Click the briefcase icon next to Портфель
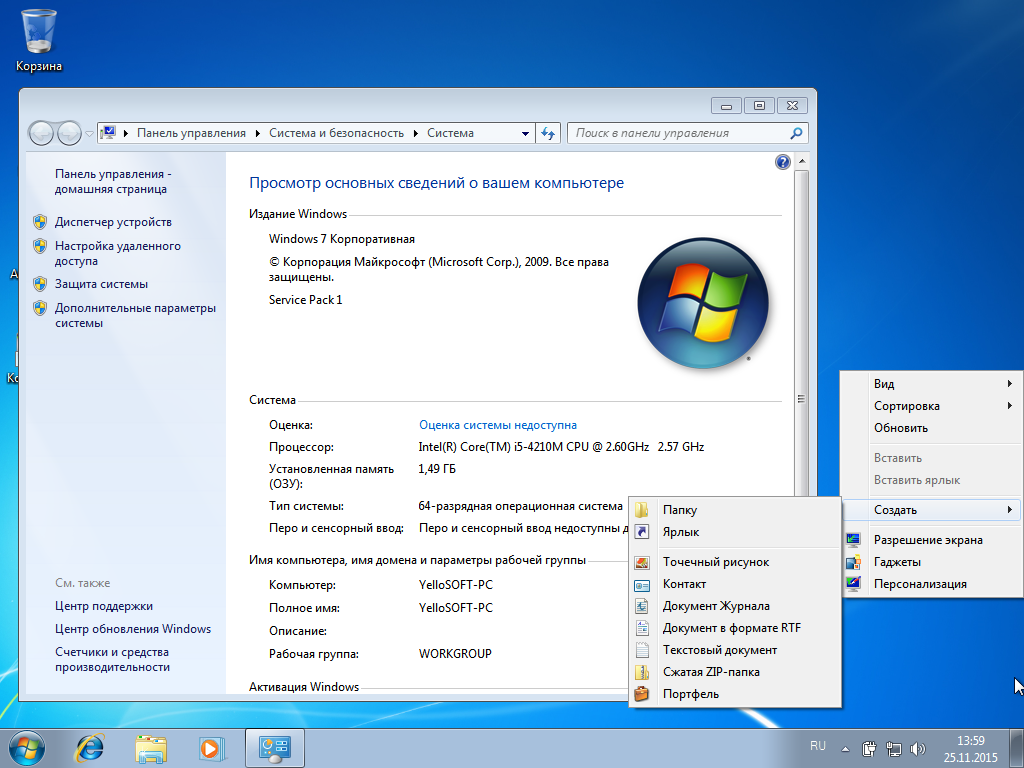The width and height of the screenshot is (1024, 768). (642, 694)
